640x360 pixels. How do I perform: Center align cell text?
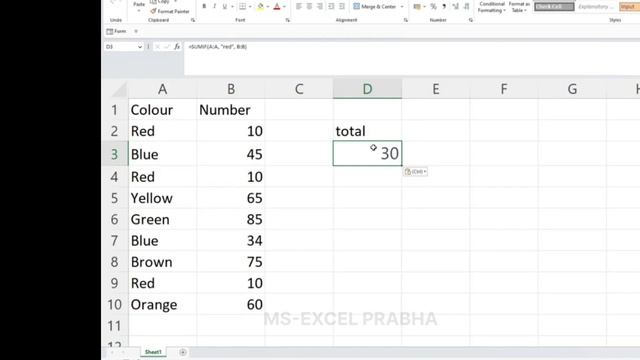click(309, 7)
